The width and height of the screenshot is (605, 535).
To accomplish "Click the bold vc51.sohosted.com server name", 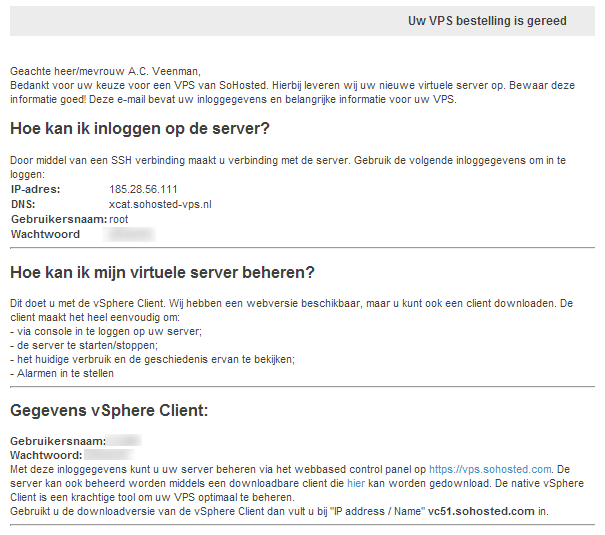I will click(479, 511).
